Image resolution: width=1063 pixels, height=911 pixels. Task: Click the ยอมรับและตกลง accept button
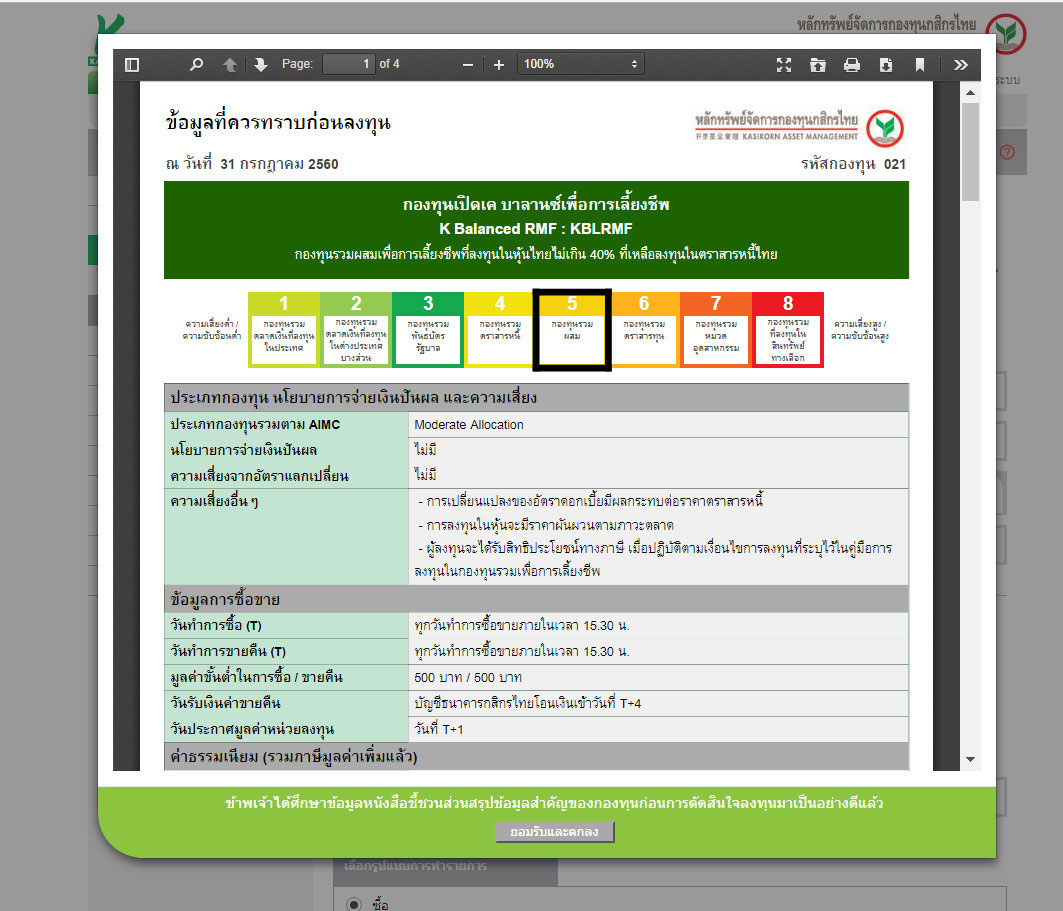554,832
